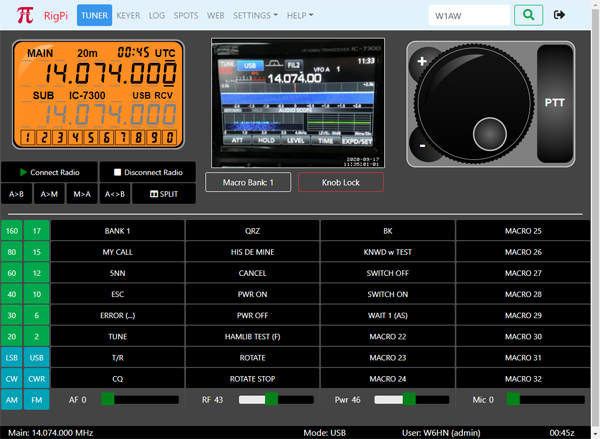Click the RigPi pi logo icon

point(25,15)
